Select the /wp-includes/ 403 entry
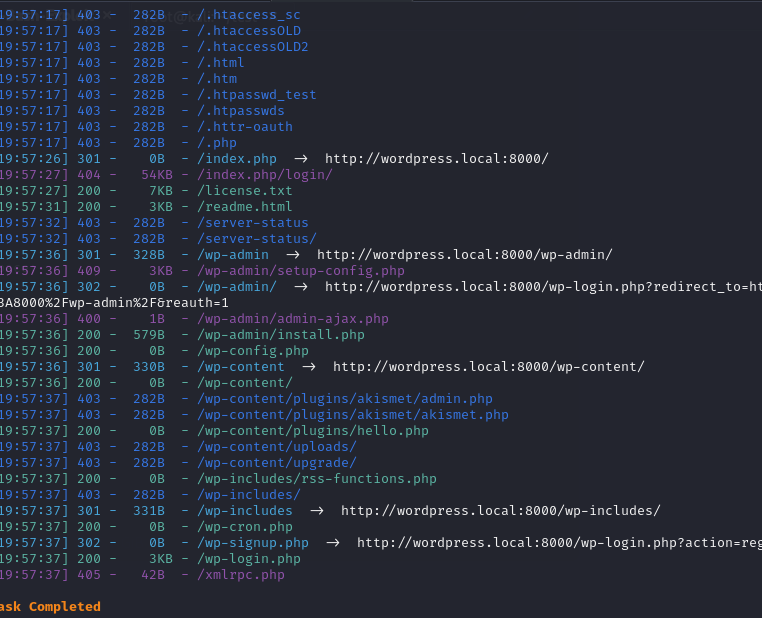 click(x=249, y=496)
